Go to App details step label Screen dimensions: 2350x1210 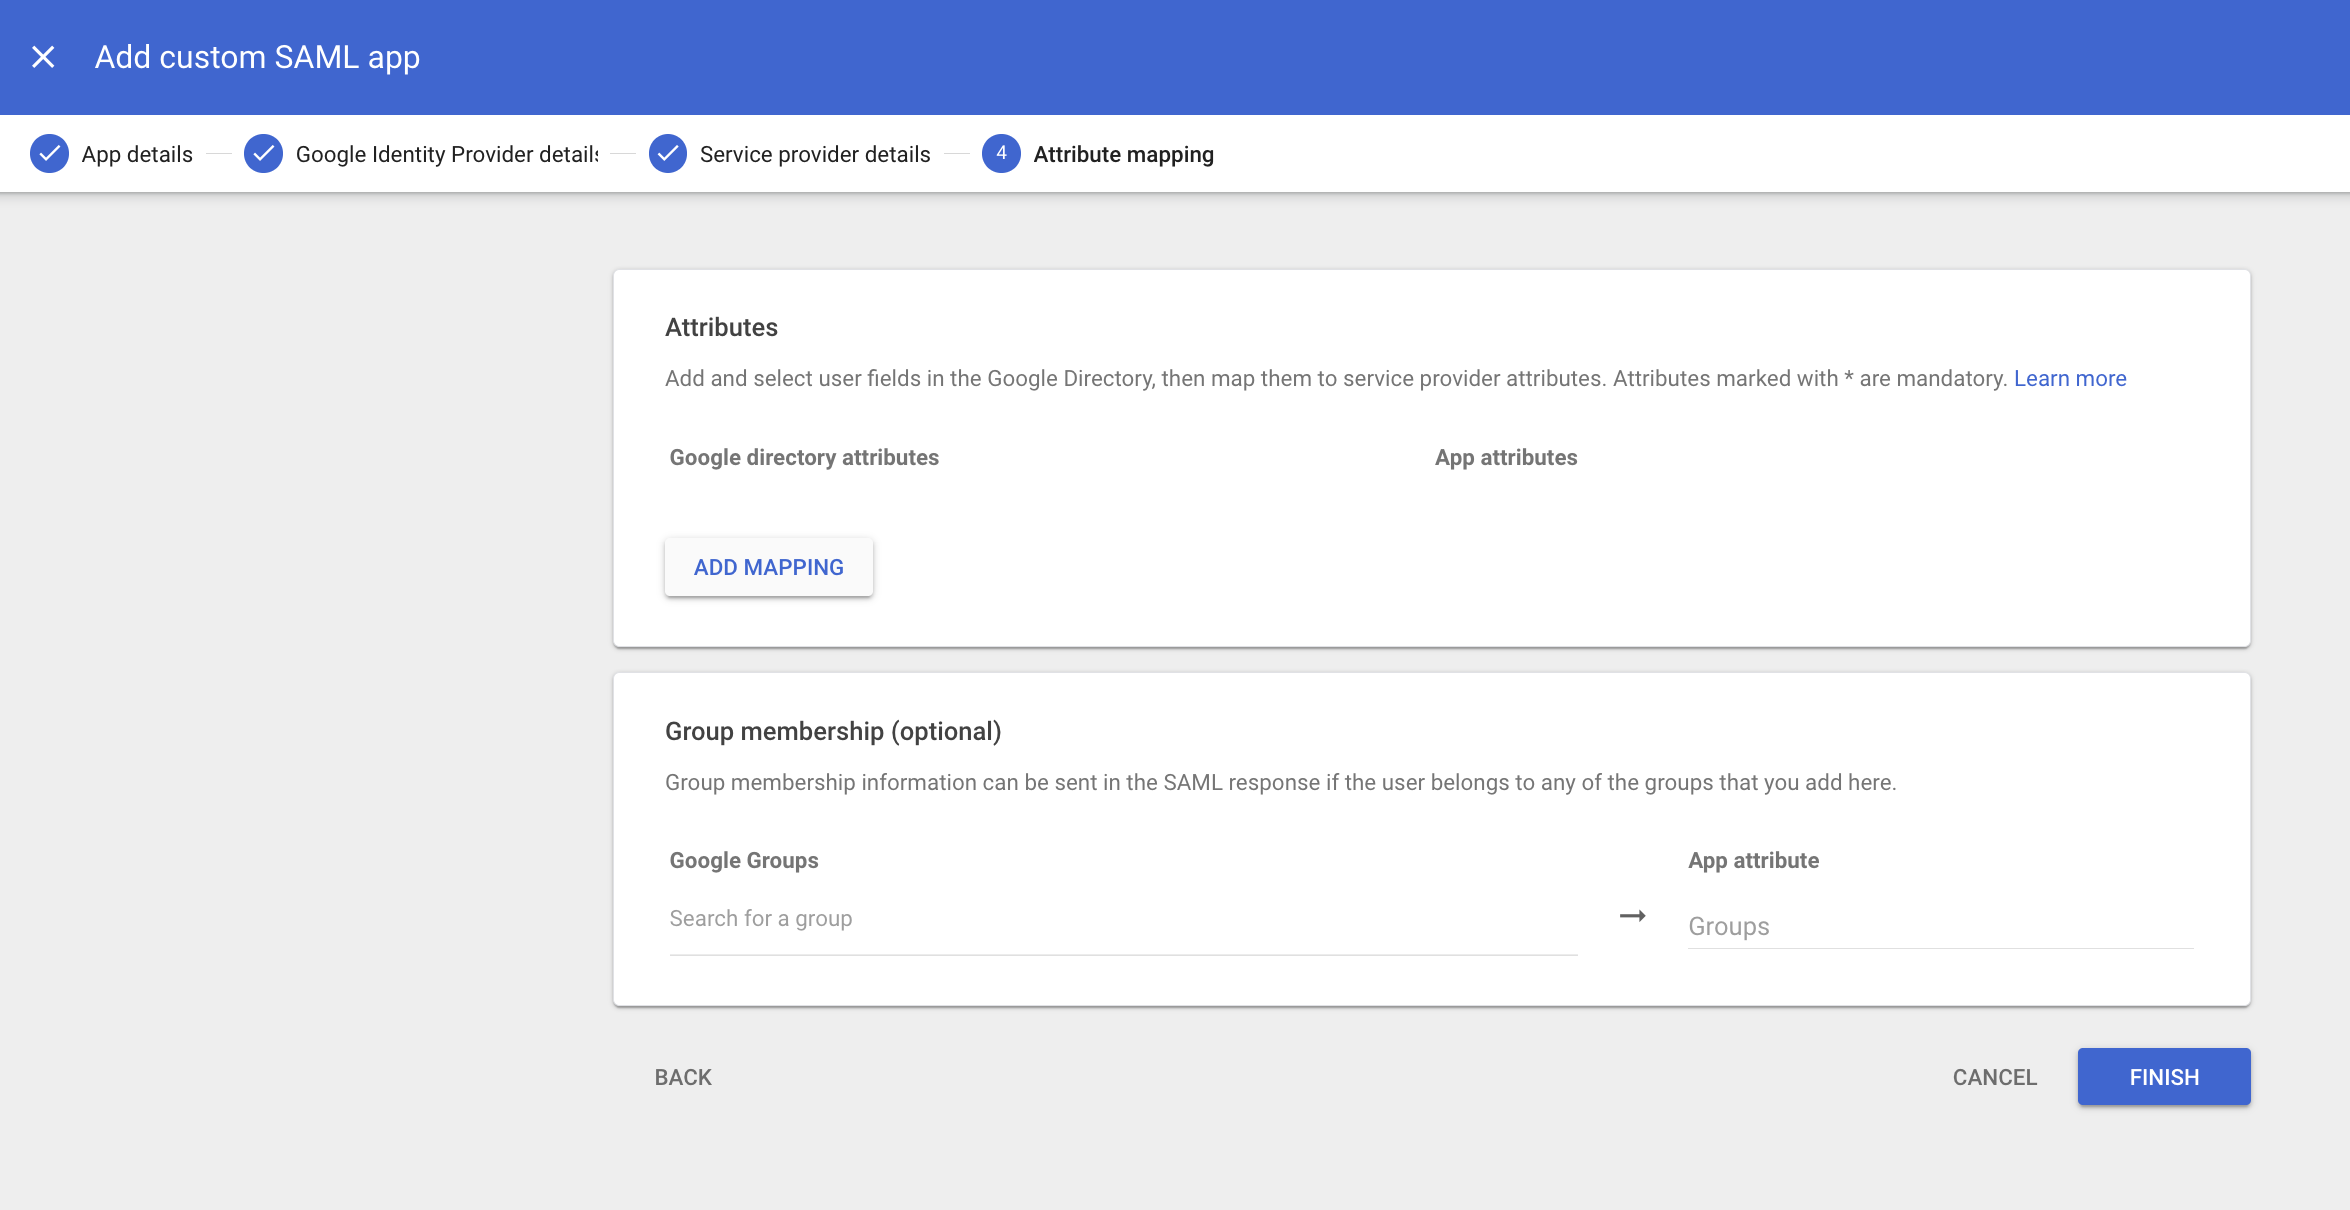pyautogui.click(x=137, y=154)
